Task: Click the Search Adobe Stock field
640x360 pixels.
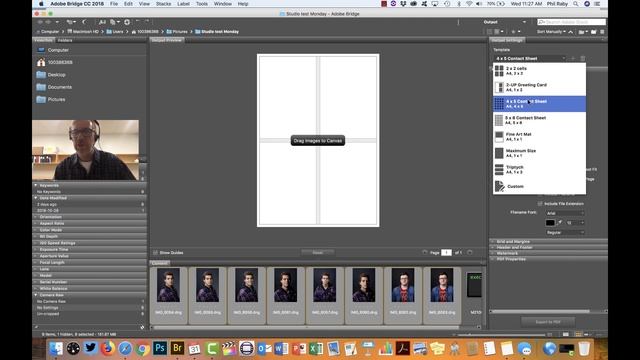Action: (x=571, y=22)
